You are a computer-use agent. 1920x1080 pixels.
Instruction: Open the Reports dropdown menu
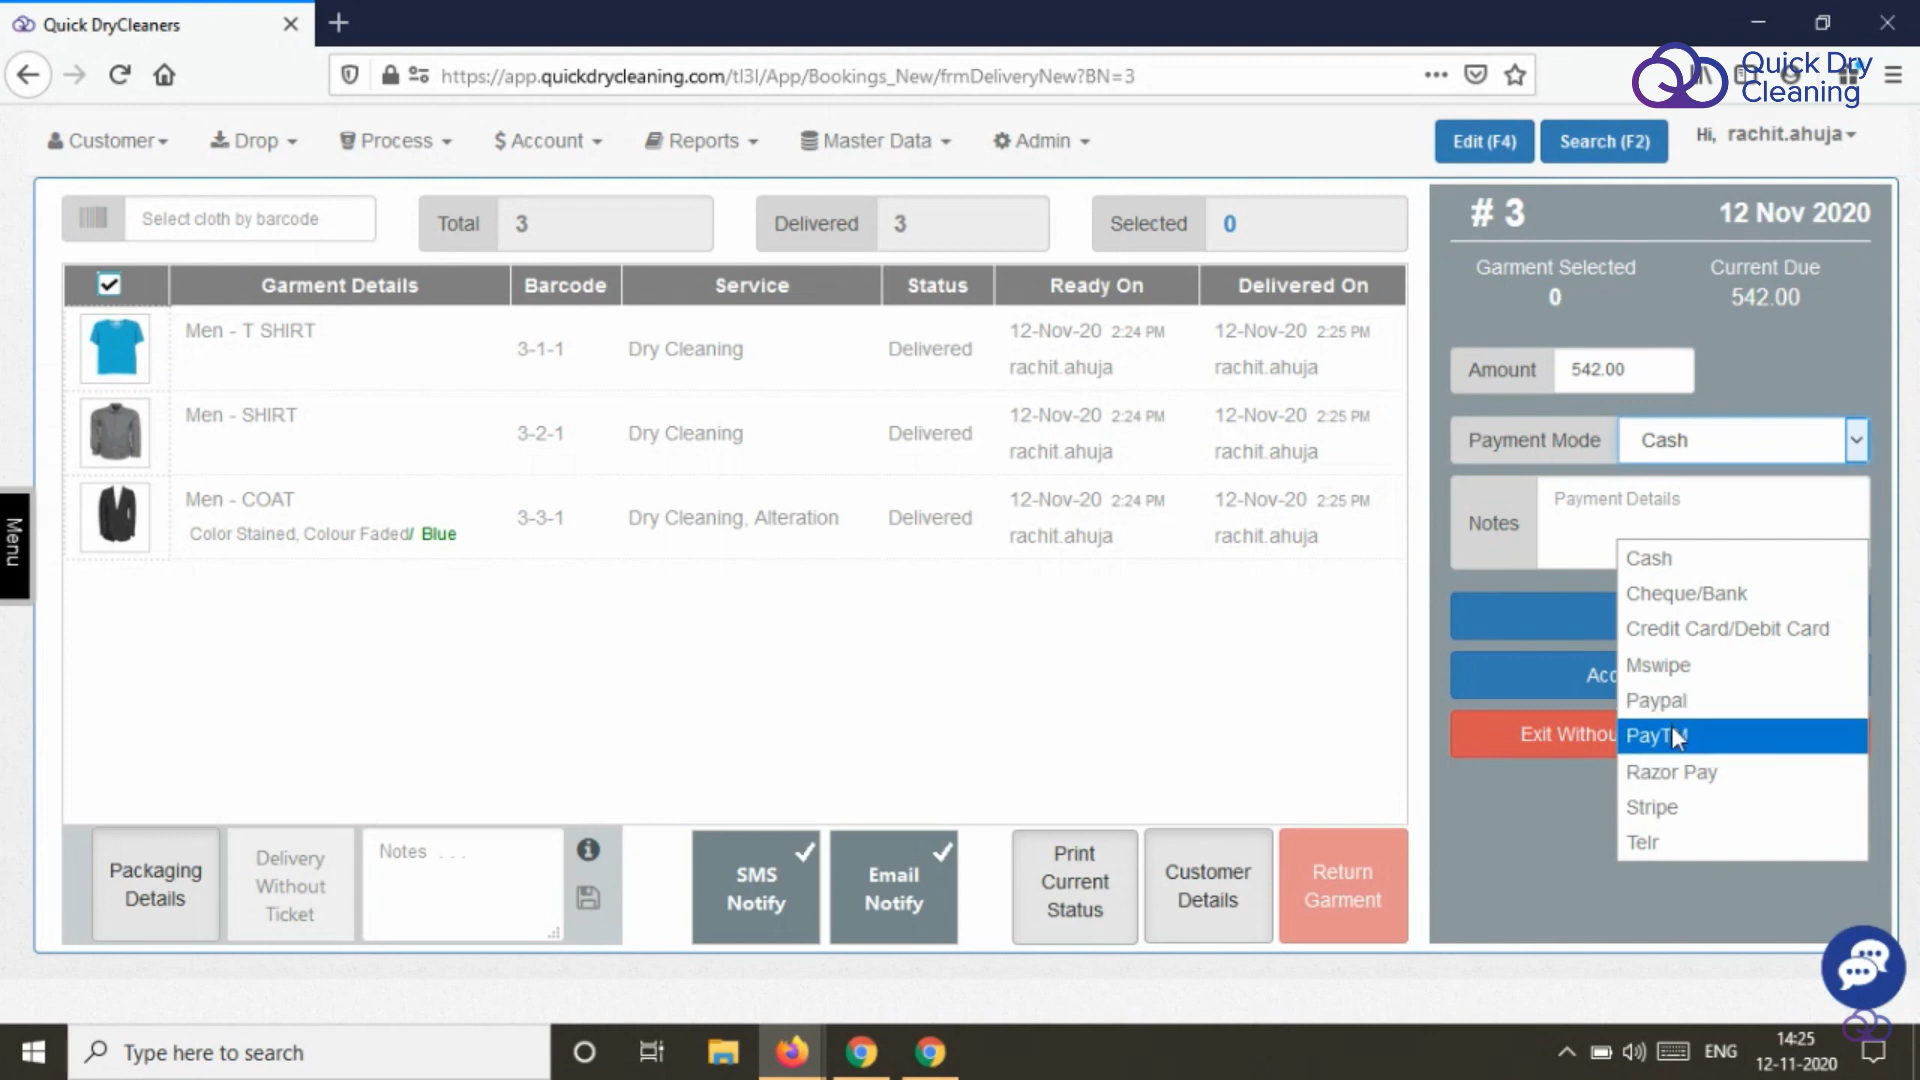pos(702,141)
